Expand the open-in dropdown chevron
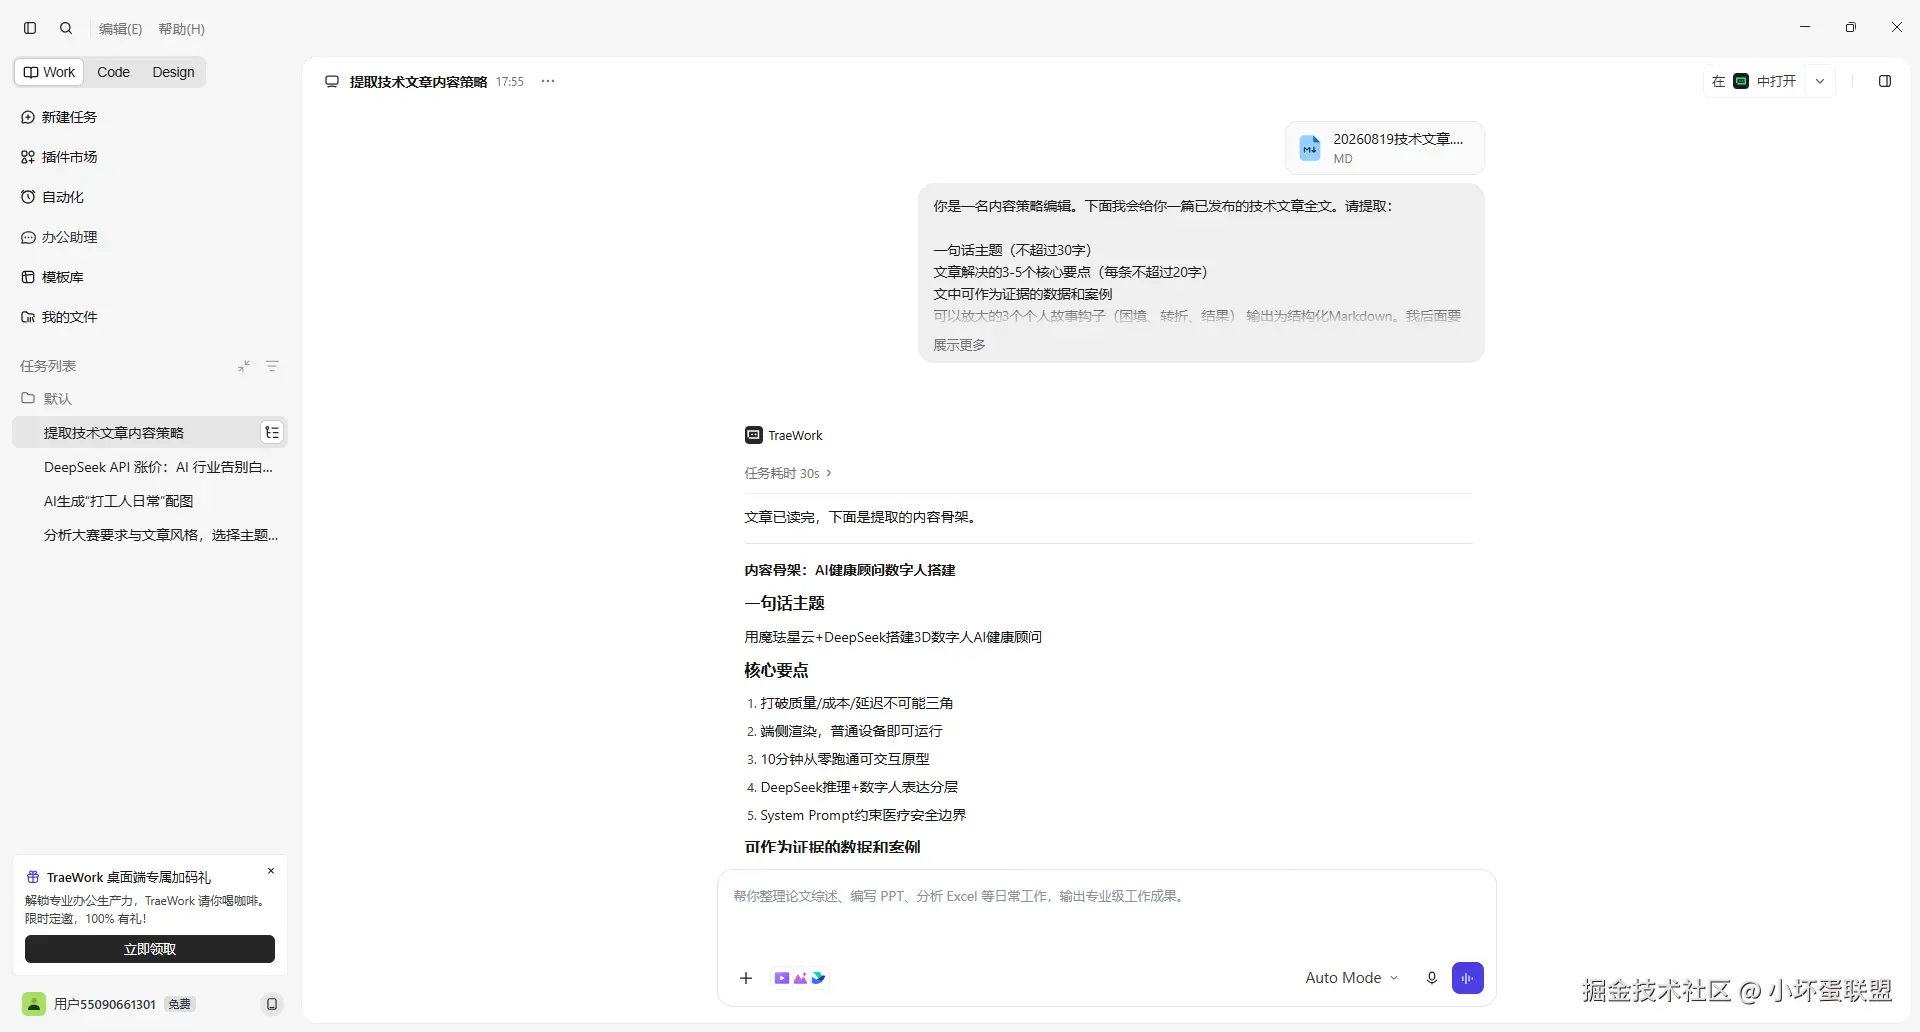 1820,81
